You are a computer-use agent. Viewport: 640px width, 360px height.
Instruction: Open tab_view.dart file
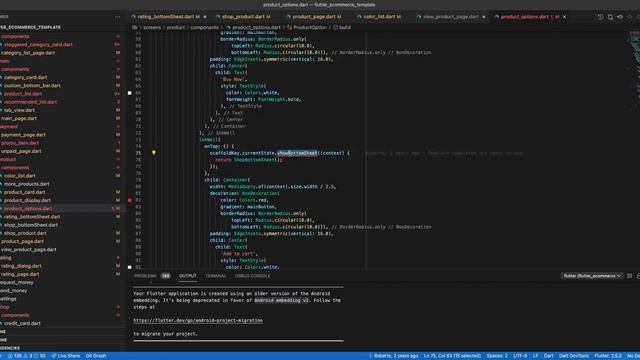pos(19,110)
